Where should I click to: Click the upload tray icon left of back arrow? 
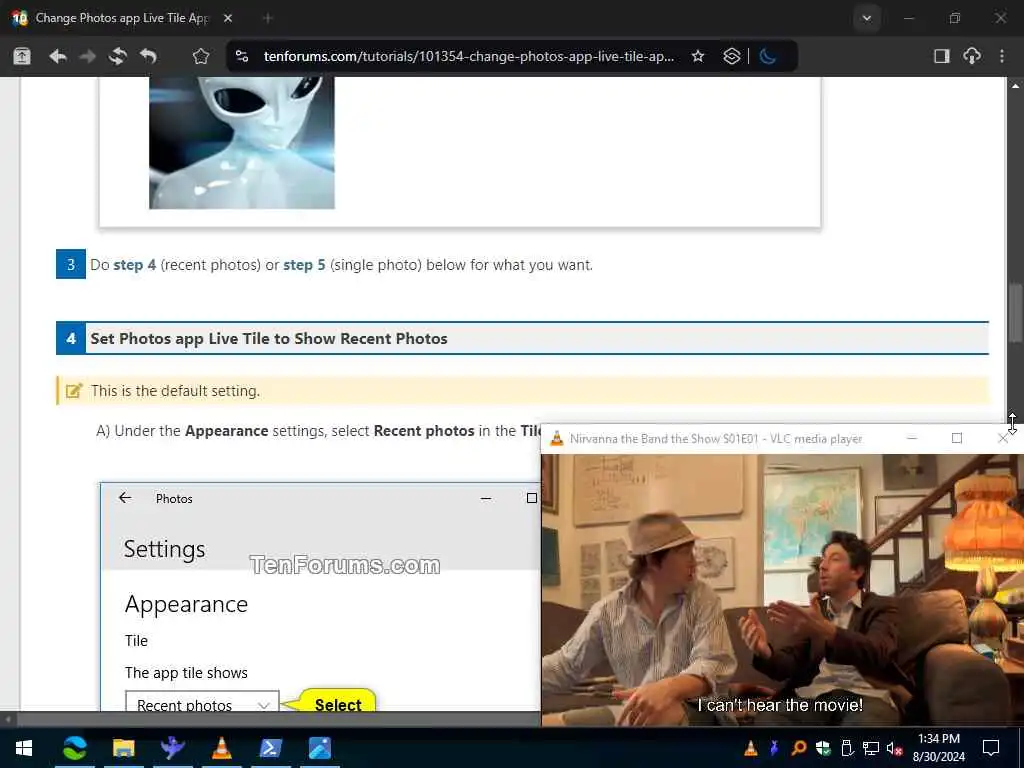[x=22, y=57]
